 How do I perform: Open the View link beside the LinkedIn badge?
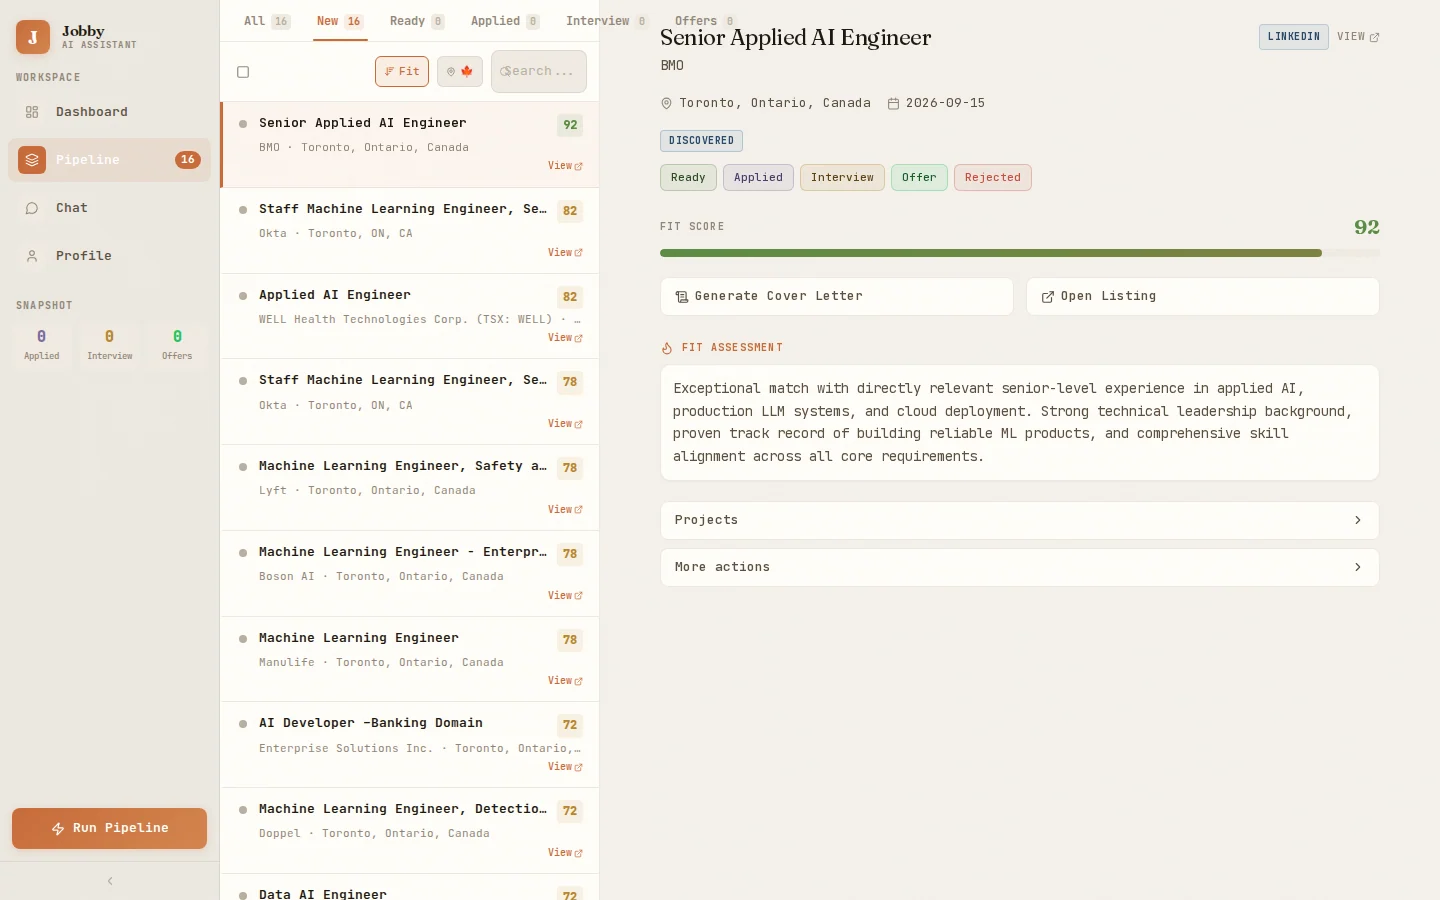(x=1358, y=37)
